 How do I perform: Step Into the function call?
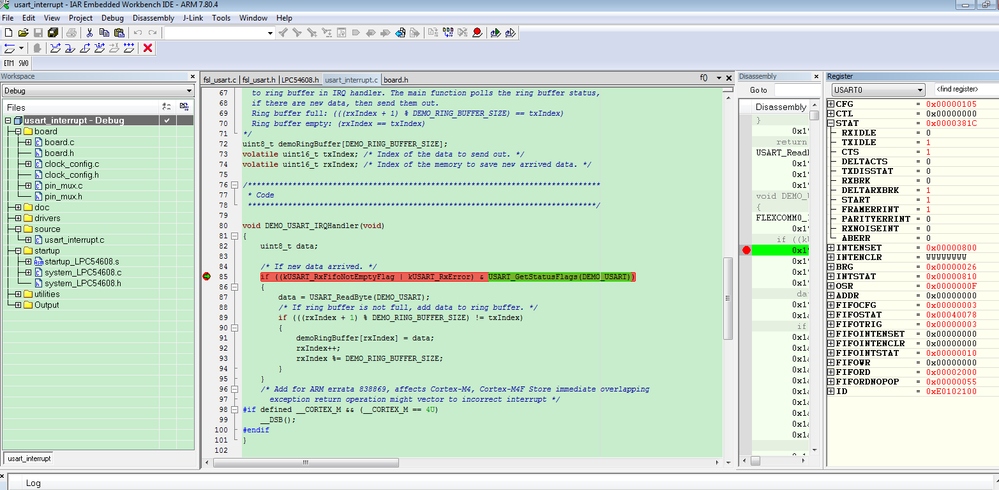point(69,48)
